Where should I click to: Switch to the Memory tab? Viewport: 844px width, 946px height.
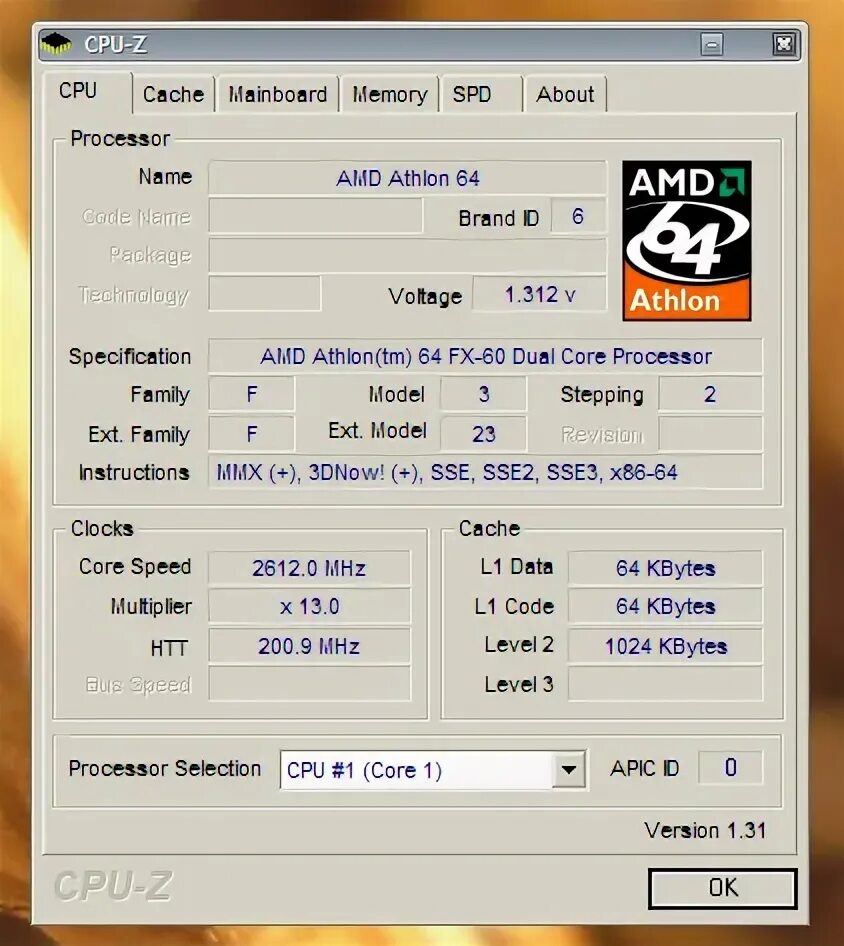[x=390, y=94]
